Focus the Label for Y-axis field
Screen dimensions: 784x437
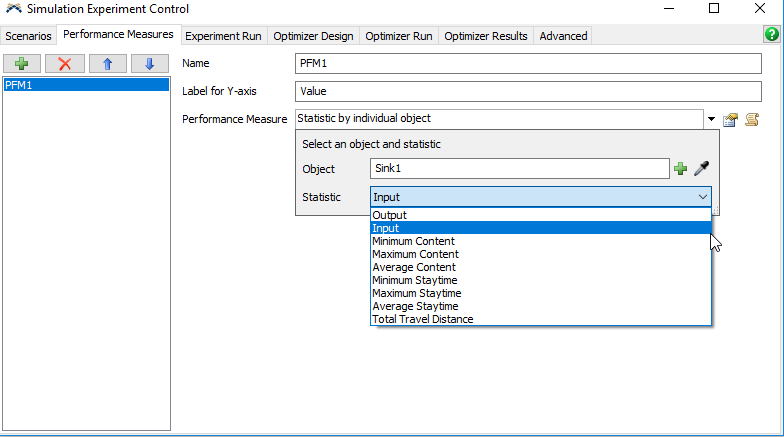pyautogui.click(x=529, y=91)
